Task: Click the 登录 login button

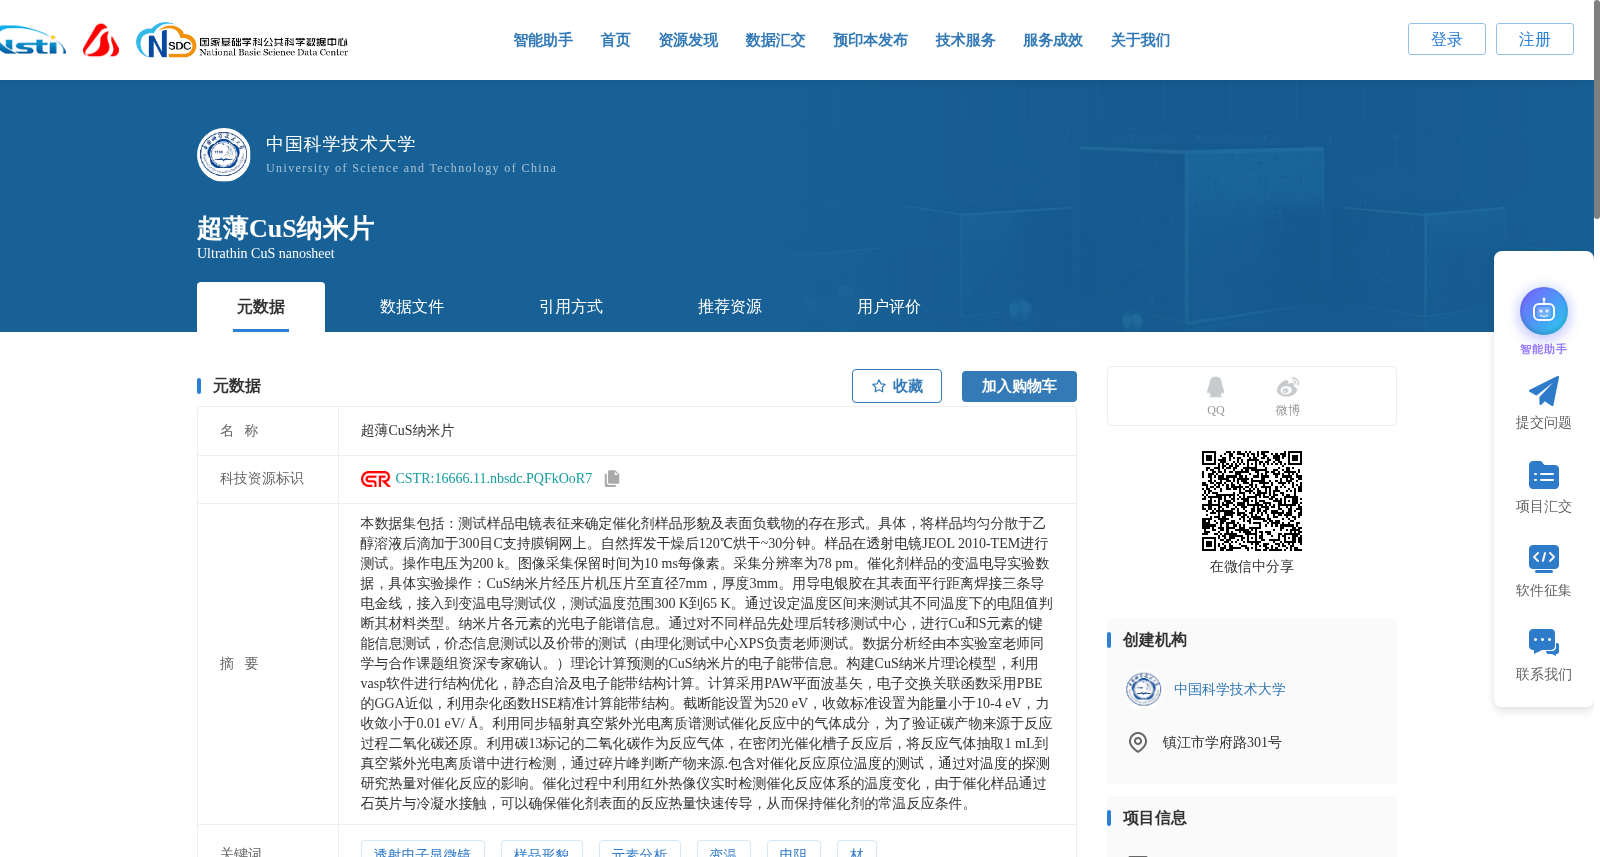Action: pyautogui.click(x=1447, y=39)
